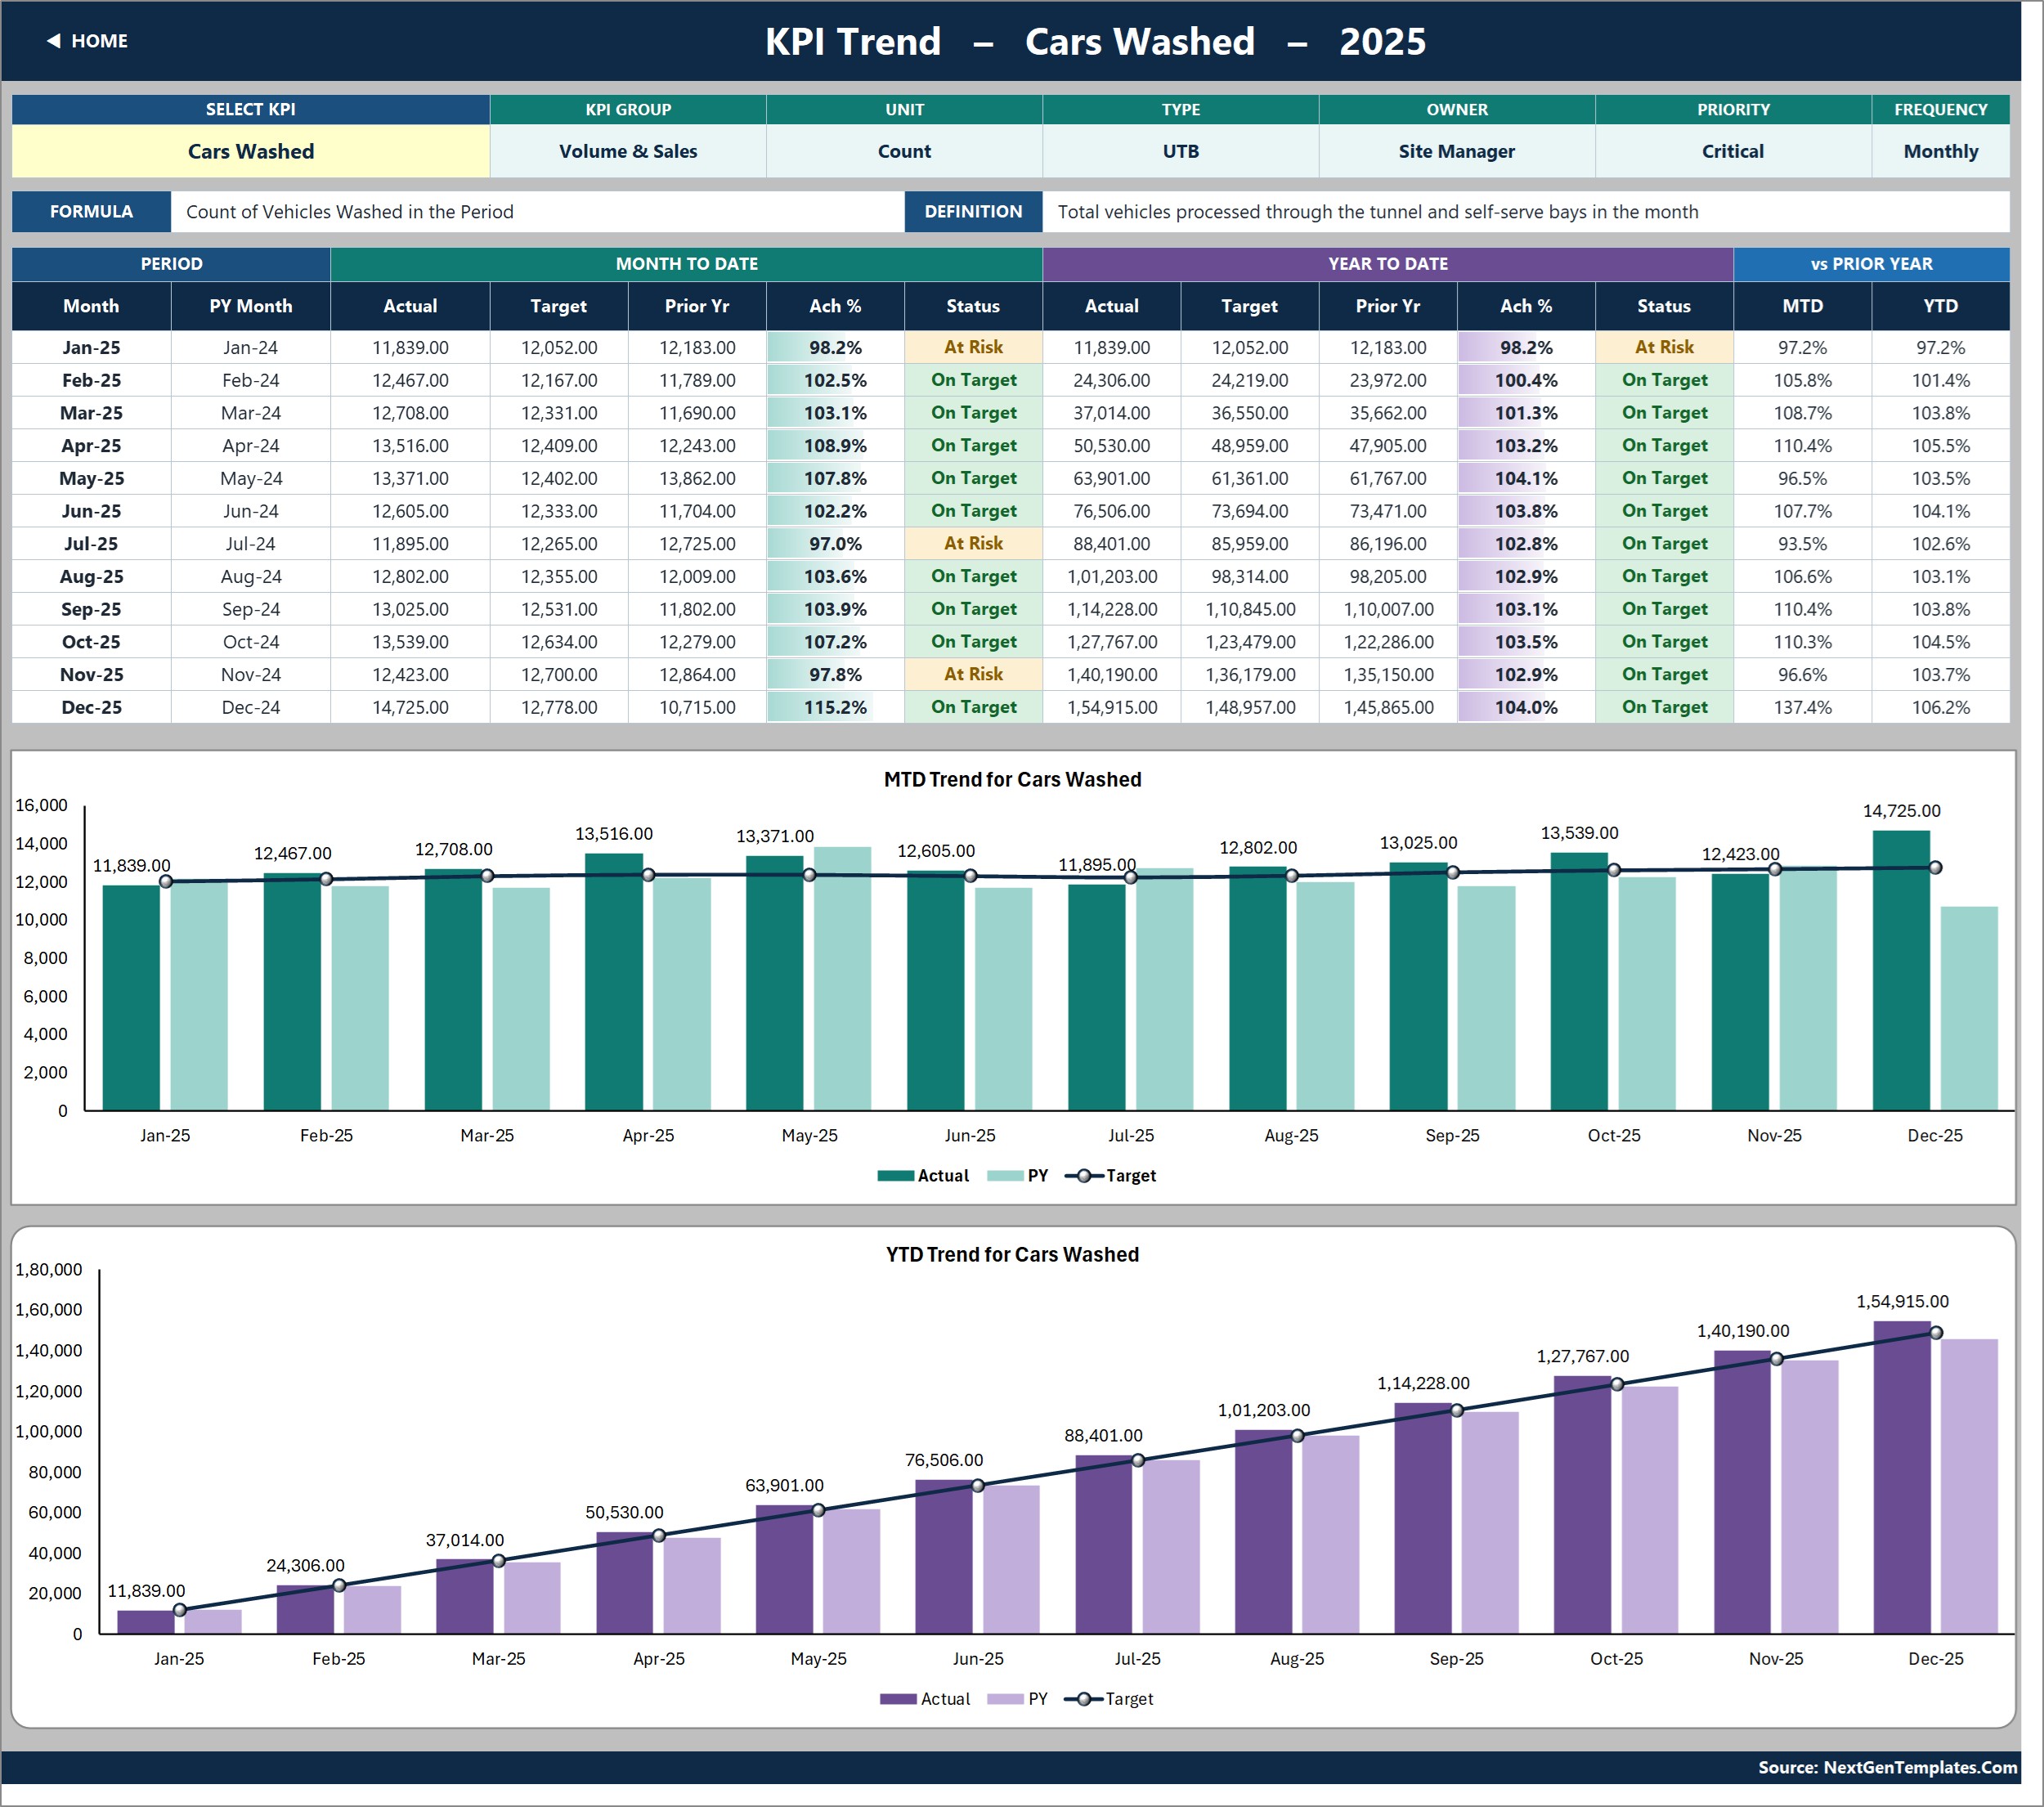Click the Sep-25 YTD Ach % 103.1%
Screen dimensions: 2044x1807
tap(1526, 609)
